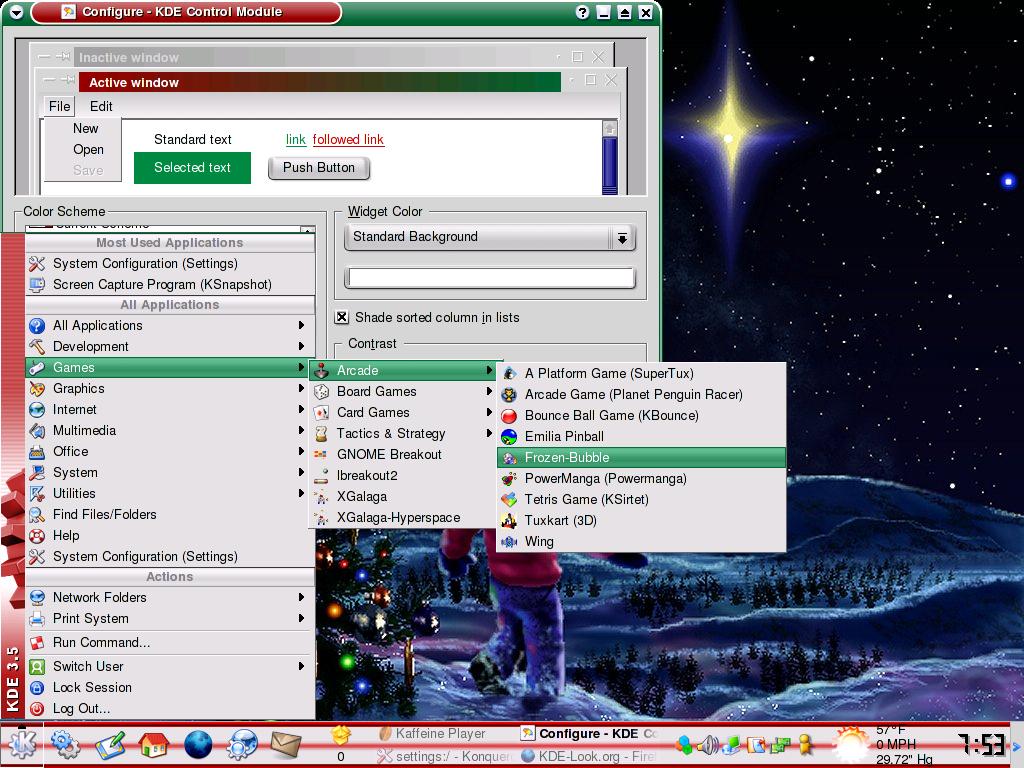Launch Frozen-Bubble from the Arcade menu

click(x=641, y=458)
